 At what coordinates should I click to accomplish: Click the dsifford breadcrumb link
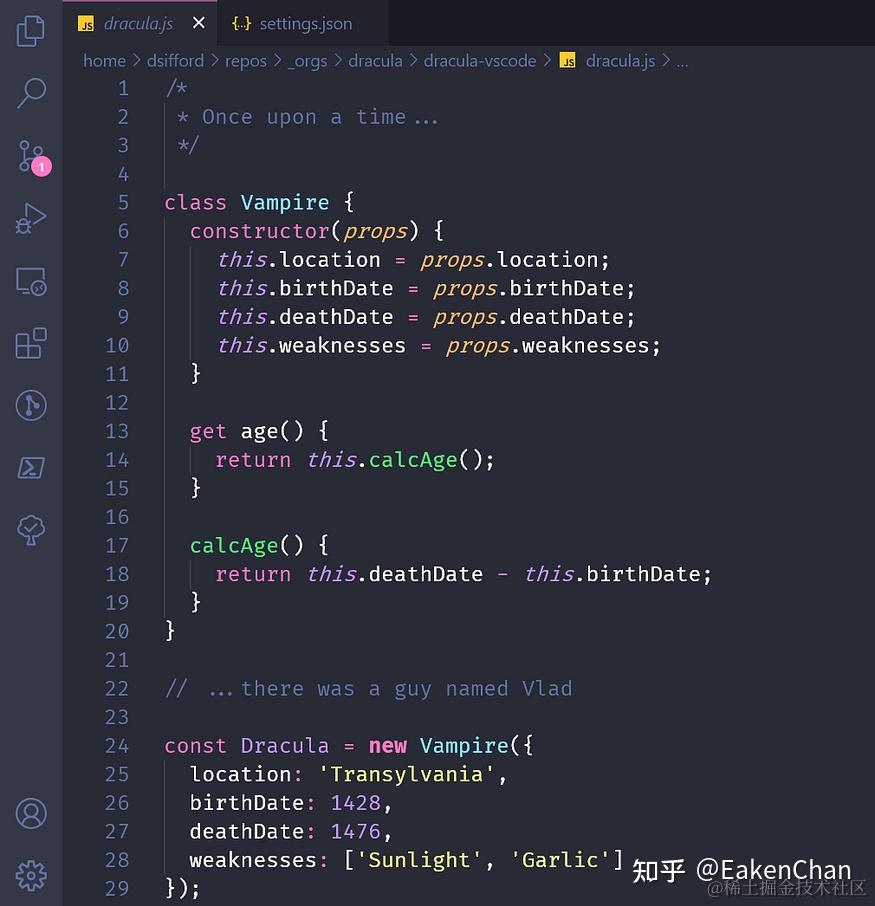[175, 61]
